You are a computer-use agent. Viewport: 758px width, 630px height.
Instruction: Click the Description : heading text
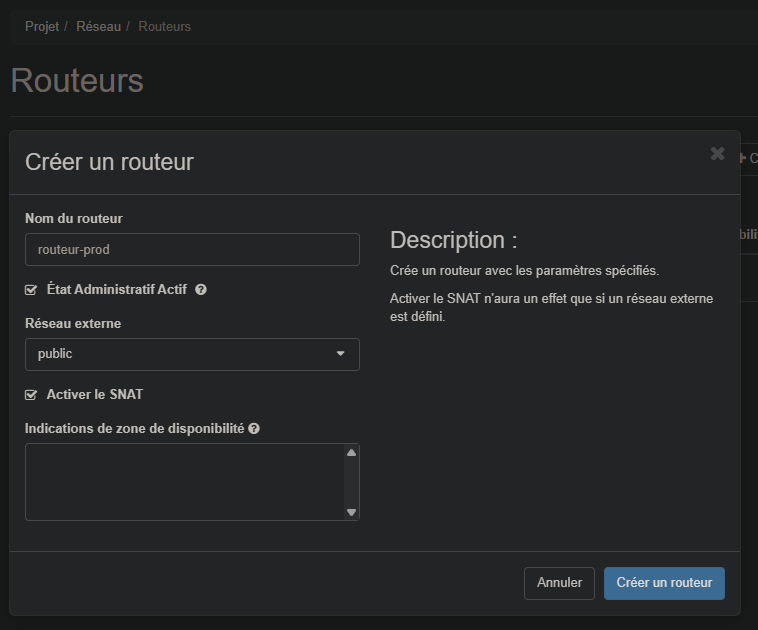[x=453, y=240]
